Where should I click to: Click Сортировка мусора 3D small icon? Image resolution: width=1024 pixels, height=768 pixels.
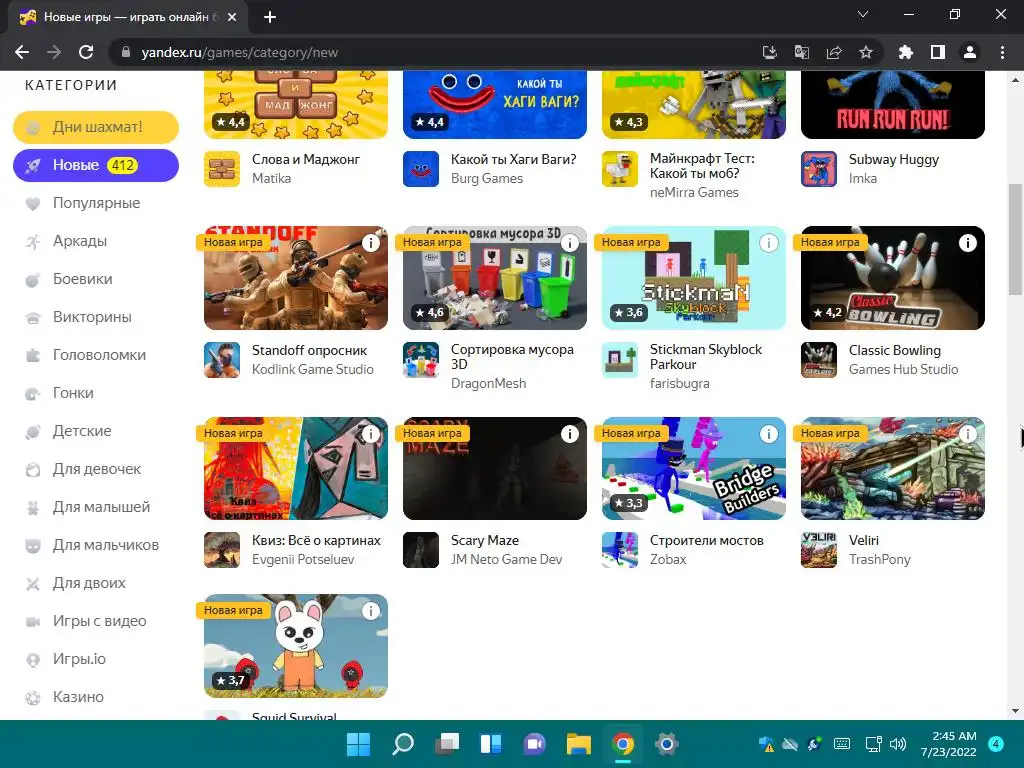[421, 360]
